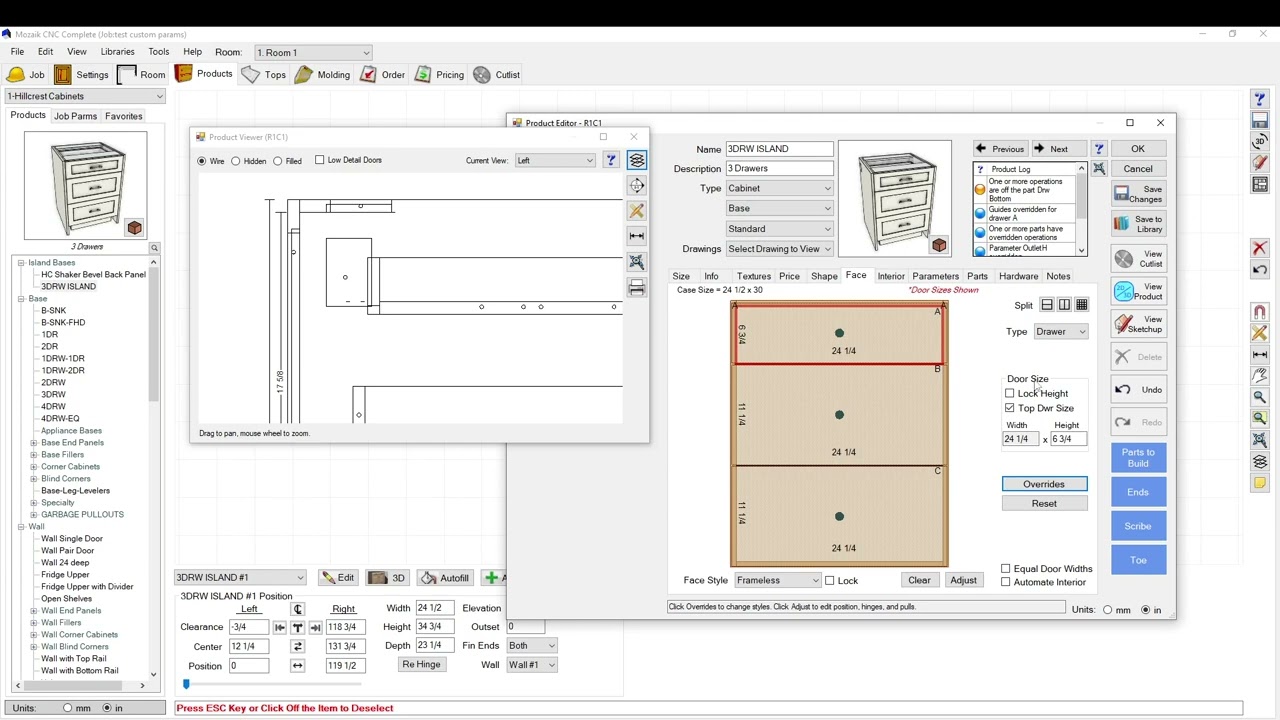This screenshot has width=1280, height=720.
Task: Open help in Product Viewer toolbar
Action: tap(611, 160)
